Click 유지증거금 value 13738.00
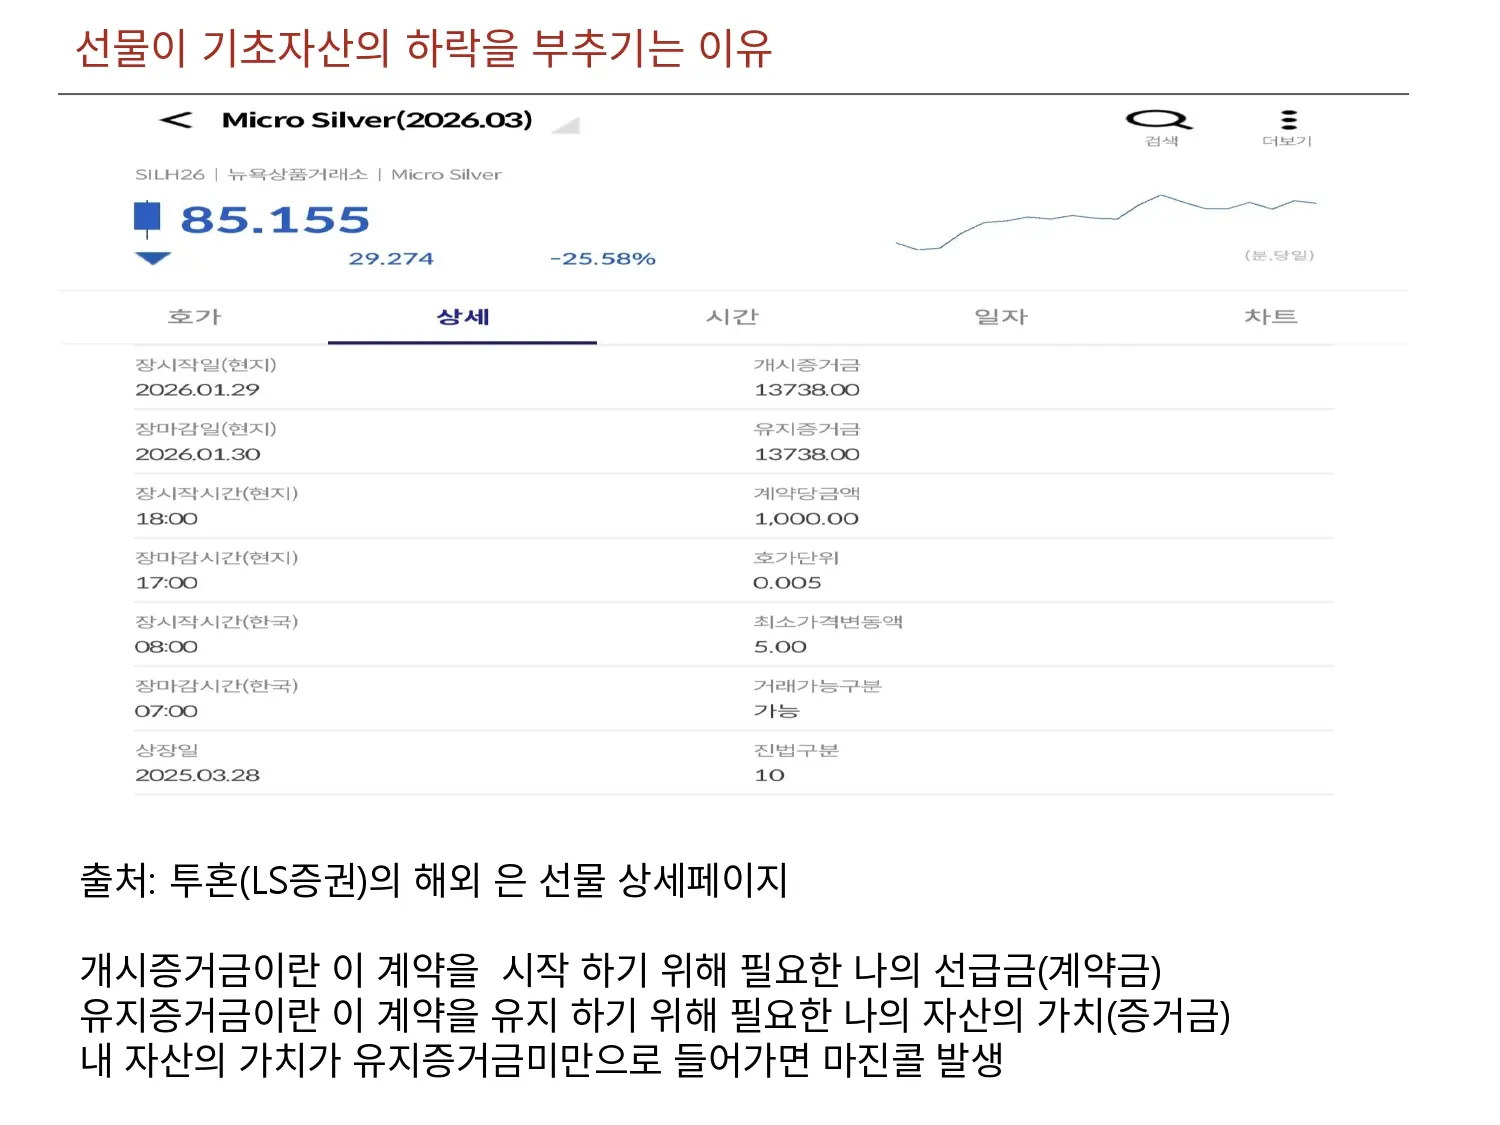Screen dimensions: 1500x1125 807,454
